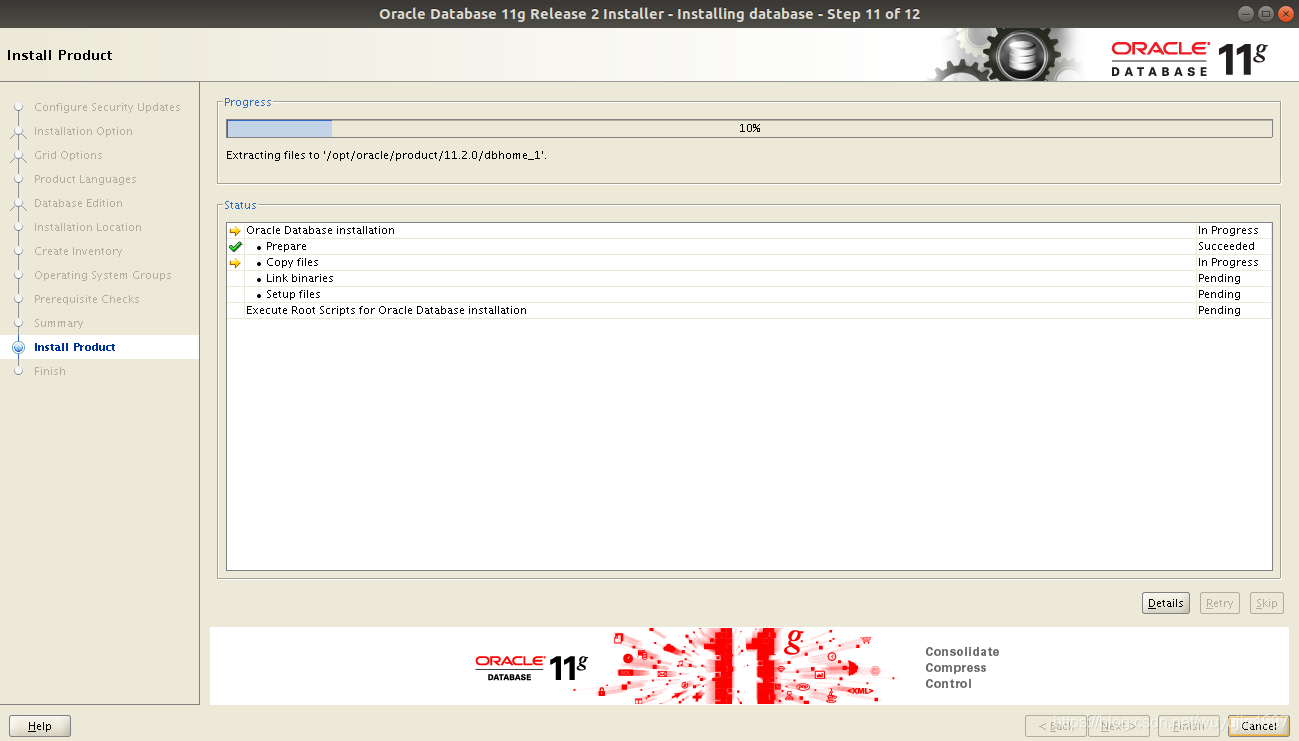Viewport: 1299px width, 741px height.
Task: Click the Succeeded status of Prepare
Action: [1226, 246]
